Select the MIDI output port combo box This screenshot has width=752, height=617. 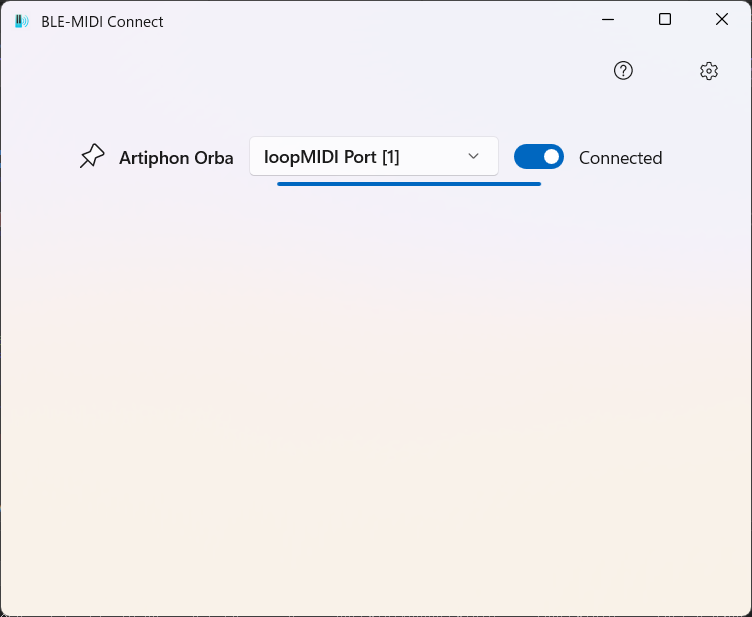pos(374,156)
